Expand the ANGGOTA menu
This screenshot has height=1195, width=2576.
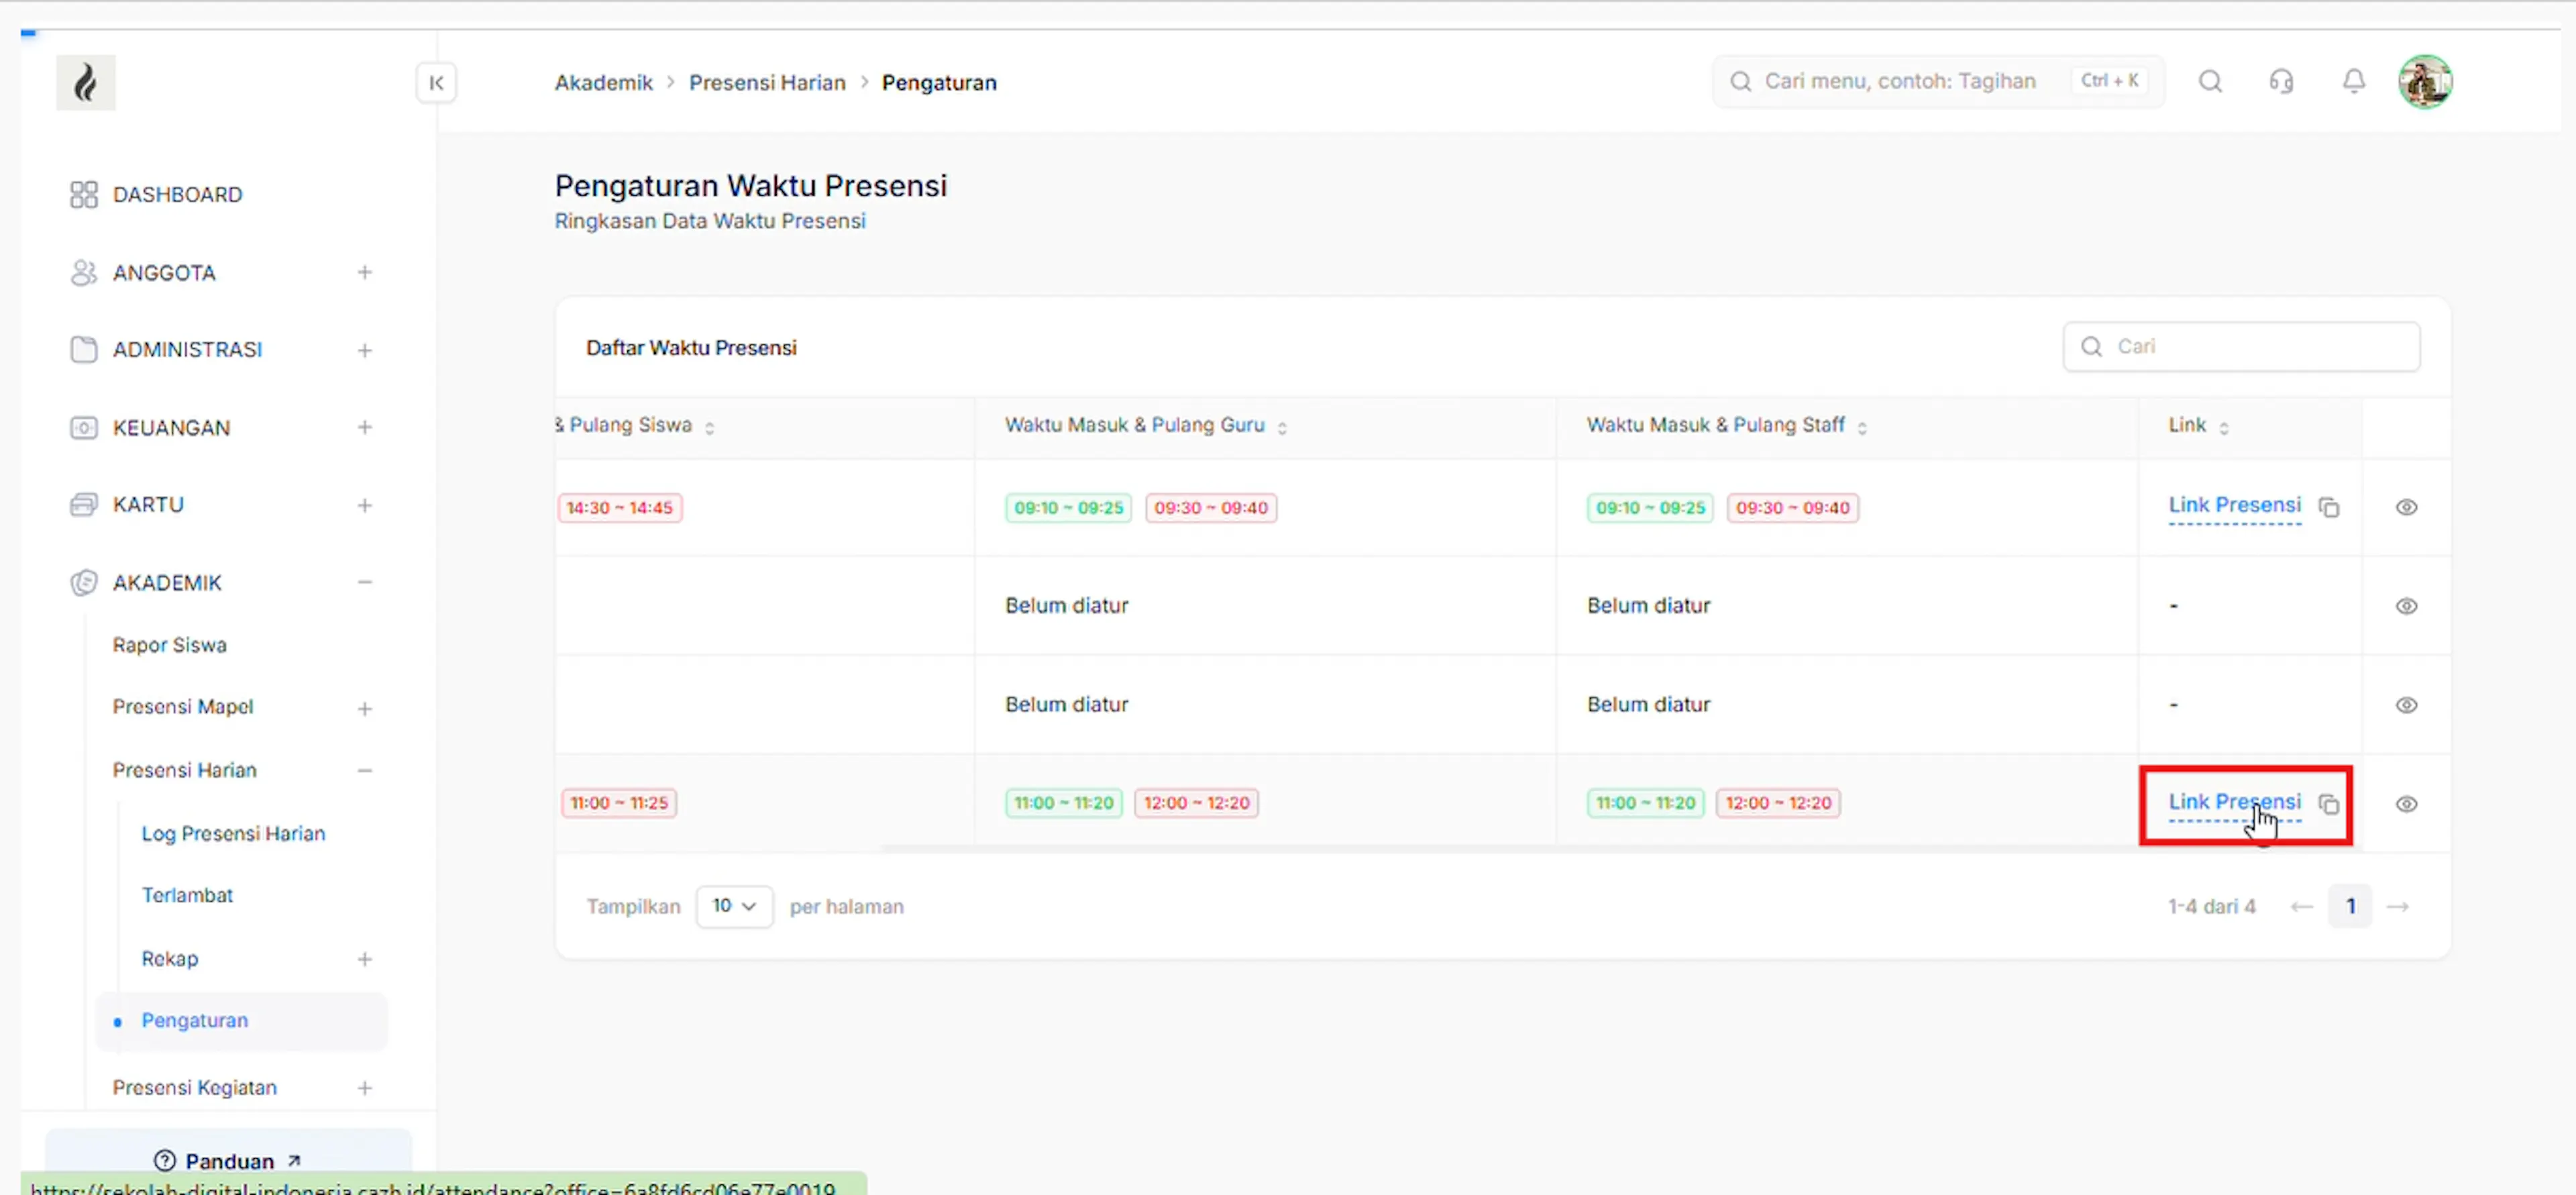(x=364, y=272)
